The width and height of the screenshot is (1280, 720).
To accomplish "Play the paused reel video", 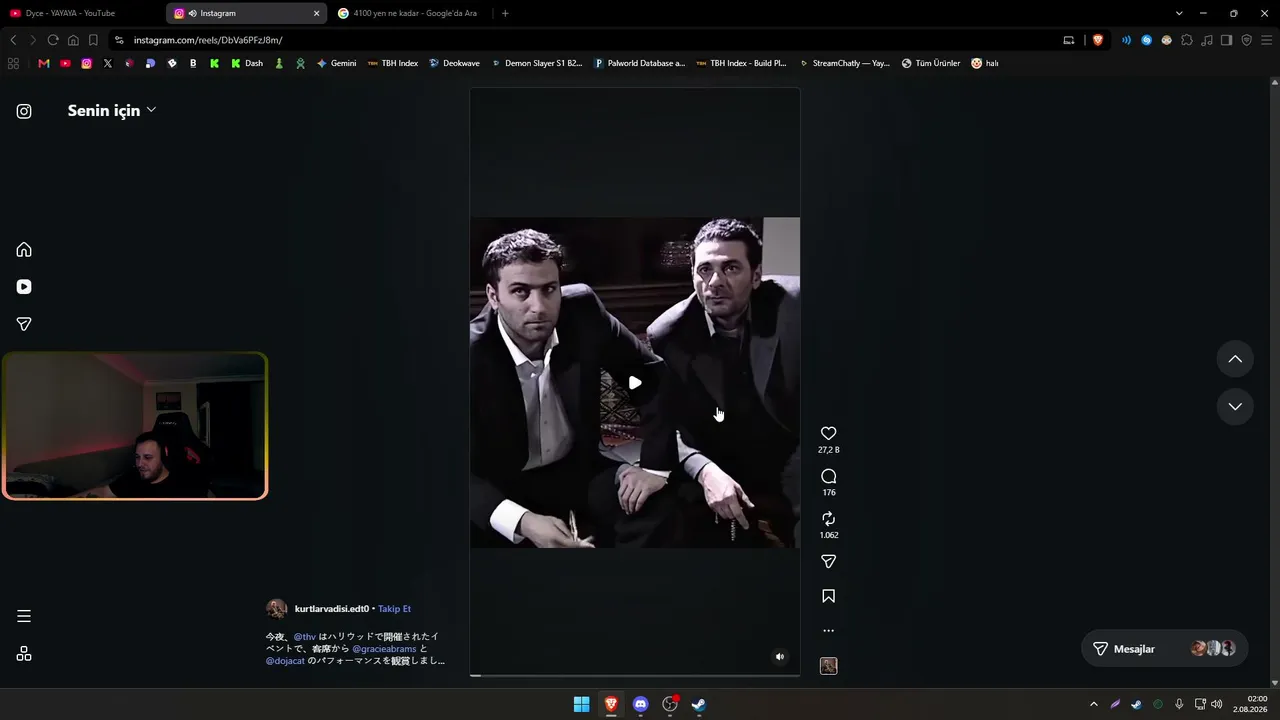I will (635, 383).
